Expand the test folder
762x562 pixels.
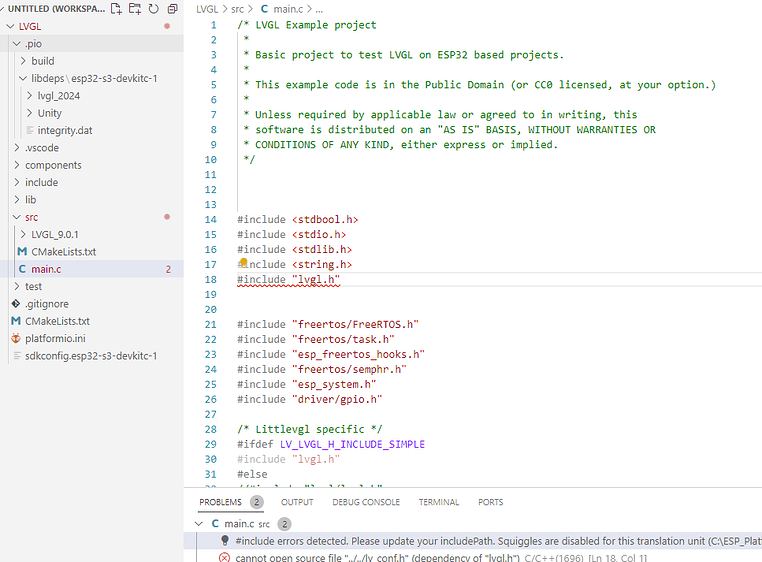17,286
